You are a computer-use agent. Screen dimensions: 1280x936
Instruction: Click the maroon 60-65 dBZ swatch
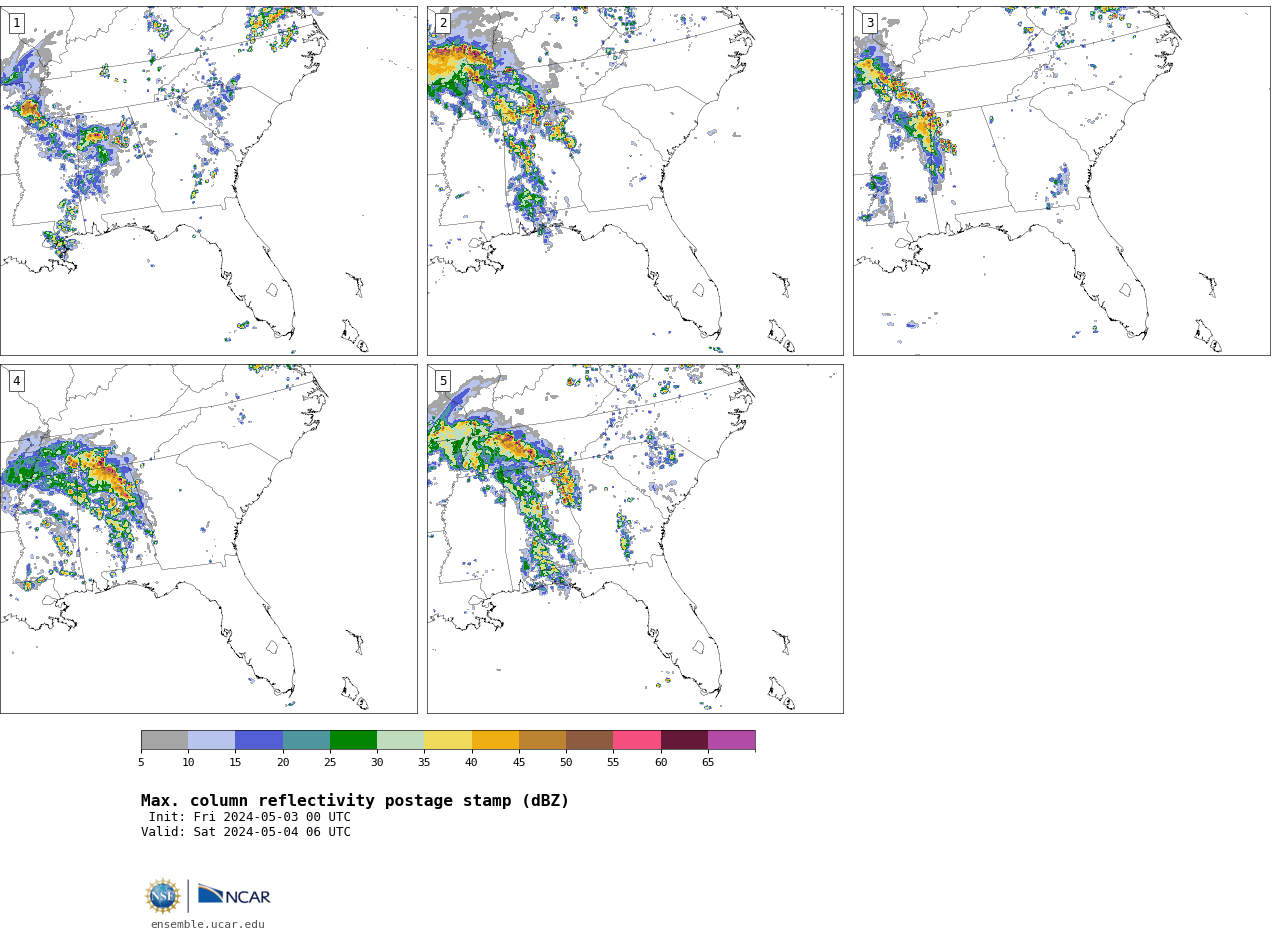684,740
